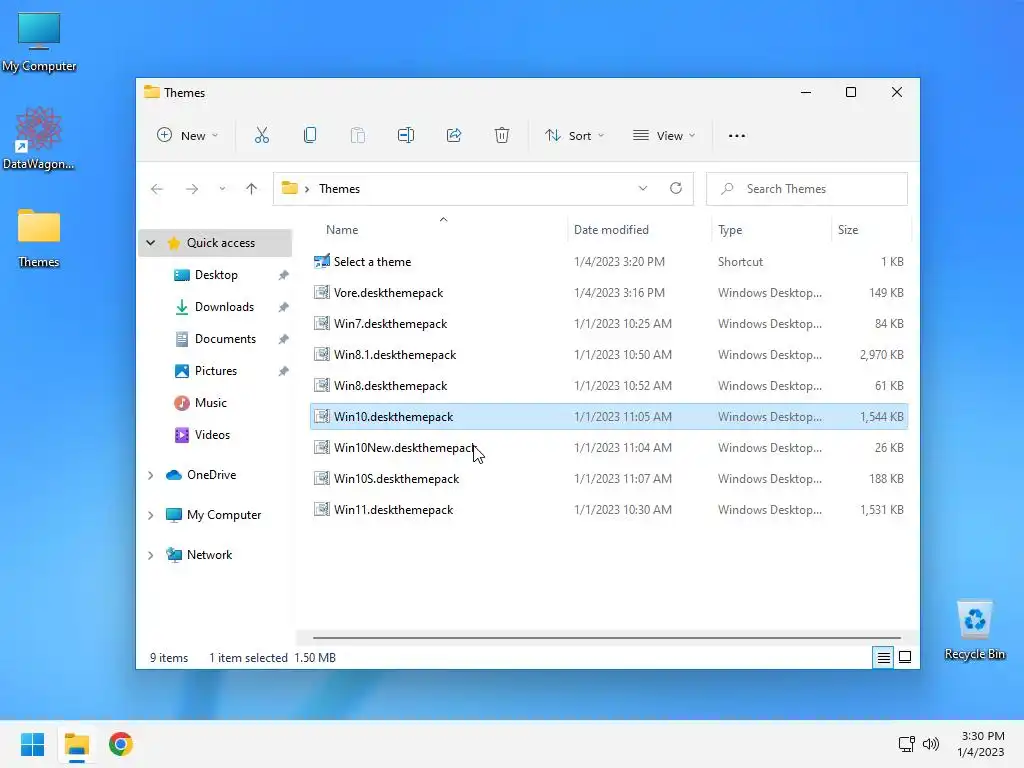Switch to large icons view layout
Screen dimensions: 1024x768
pos(905,658)
